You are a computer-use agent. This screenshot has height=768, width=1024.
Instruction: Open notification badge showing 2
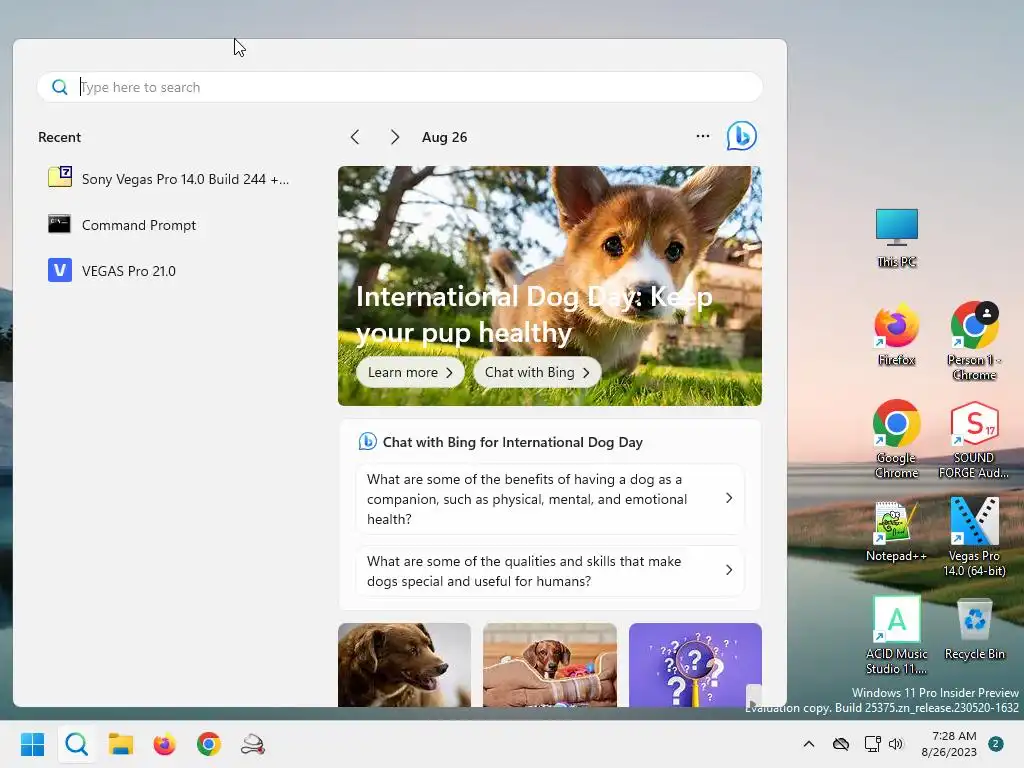tap(995, 744)
